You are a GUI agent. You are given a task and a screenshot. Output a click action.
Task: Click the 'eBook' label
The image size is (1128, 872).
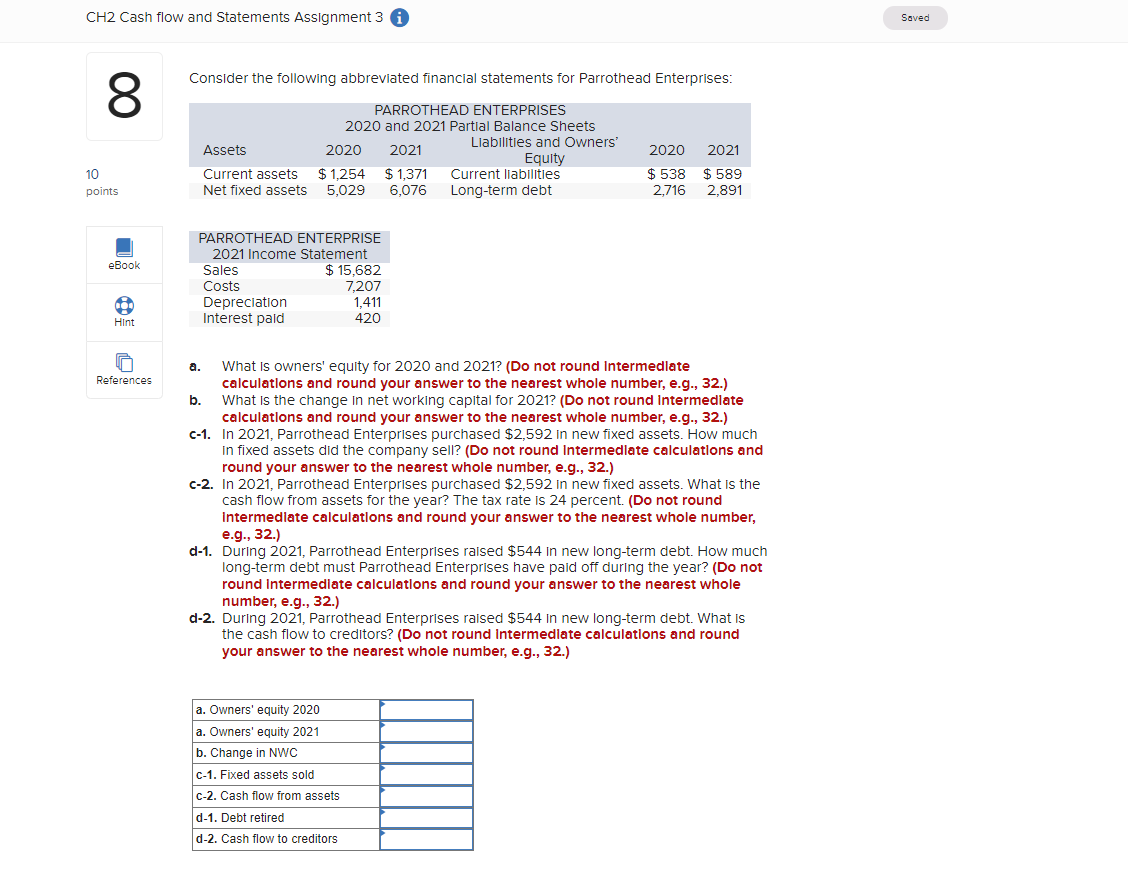click(x=124, y=265)
